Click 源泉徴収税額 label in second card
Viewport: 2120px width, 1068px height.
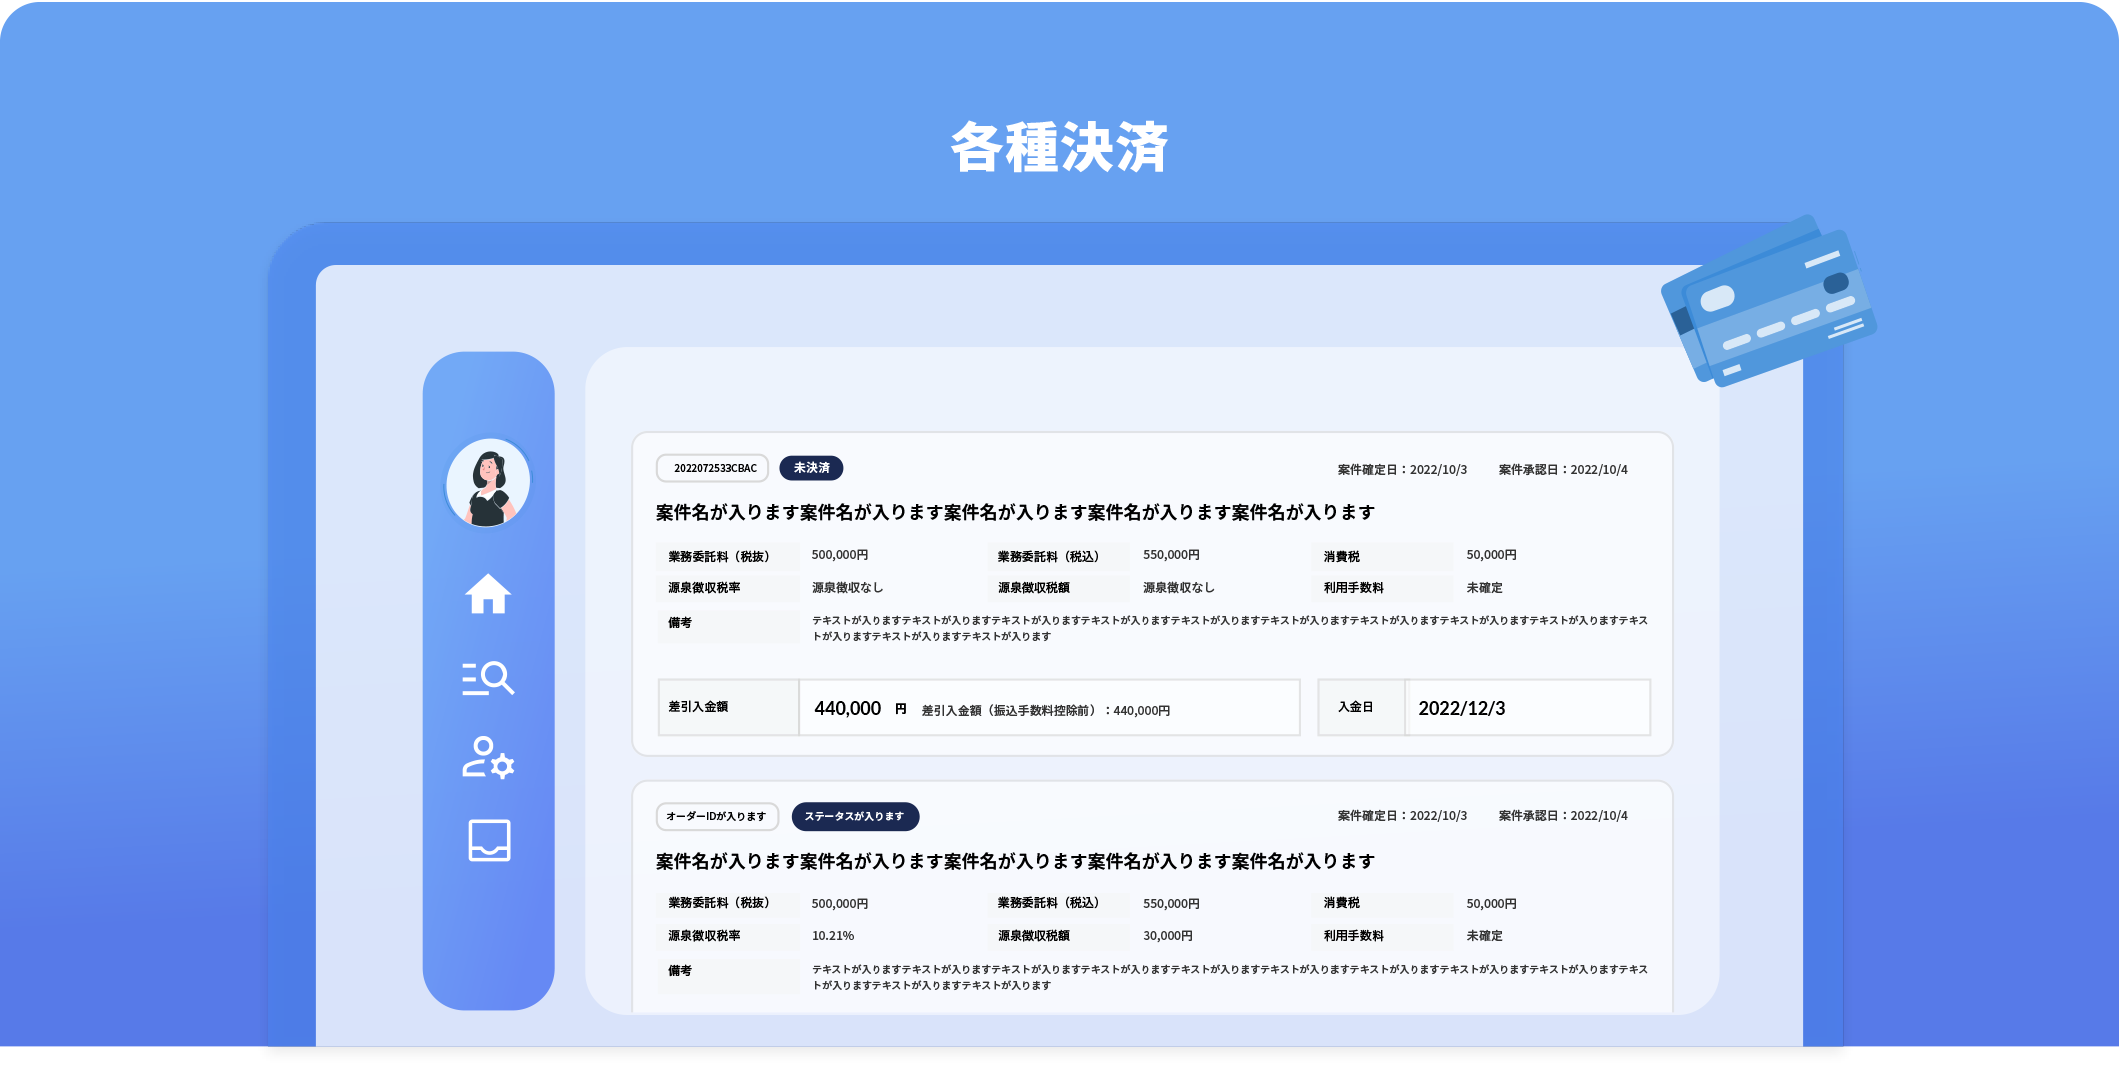(x=1034, y=936)
